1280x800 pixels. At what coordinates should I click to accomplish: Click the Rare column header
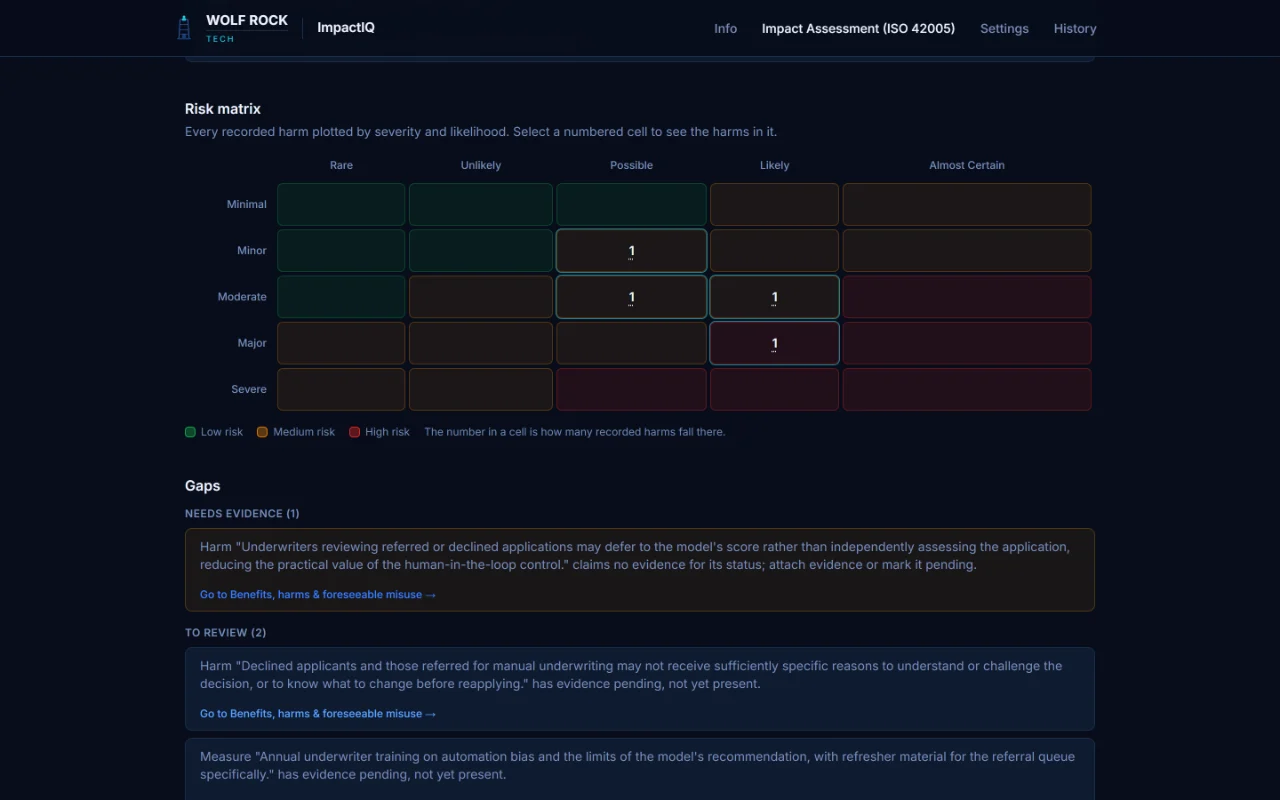(x=341, y=165)
